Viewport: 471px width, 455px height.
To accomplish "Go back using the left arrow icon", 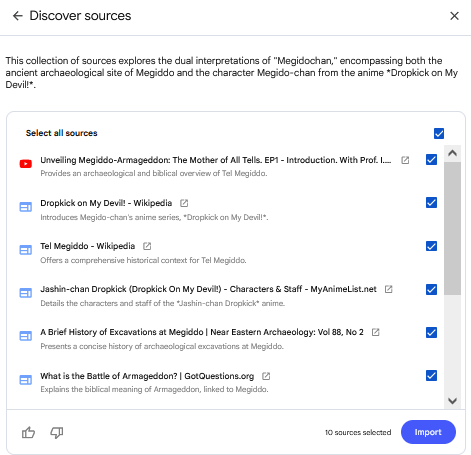I will [x=17, y=16].
